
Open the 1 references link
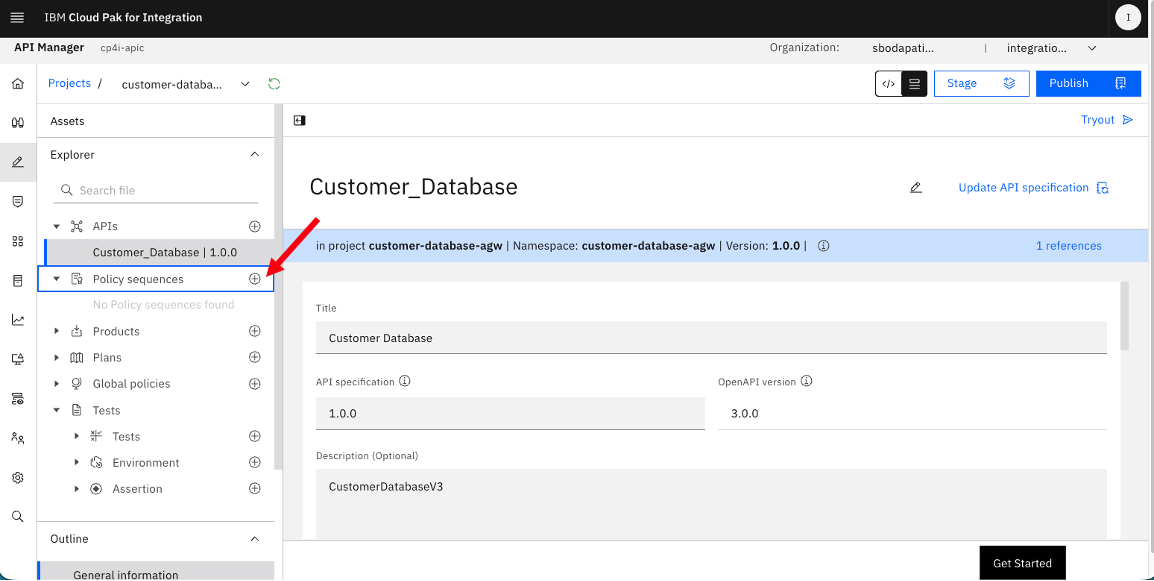(1069, 246)
